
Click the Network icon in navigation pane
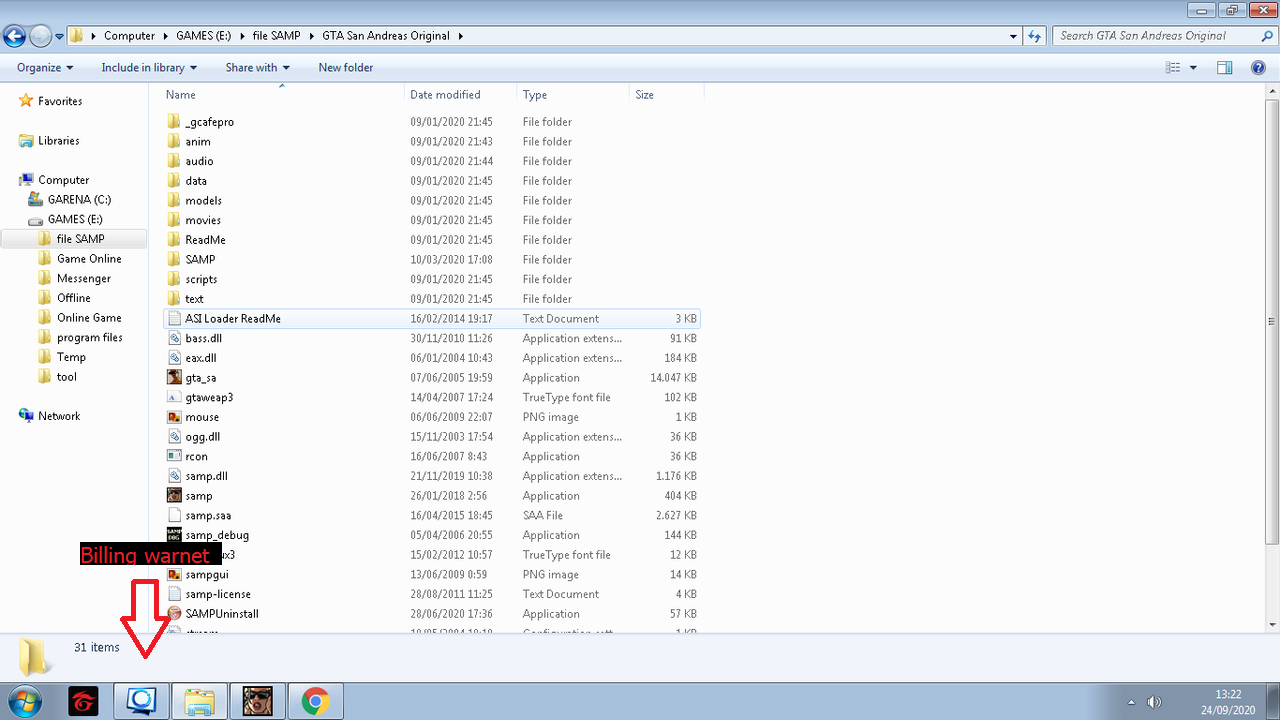click(26, 416)
